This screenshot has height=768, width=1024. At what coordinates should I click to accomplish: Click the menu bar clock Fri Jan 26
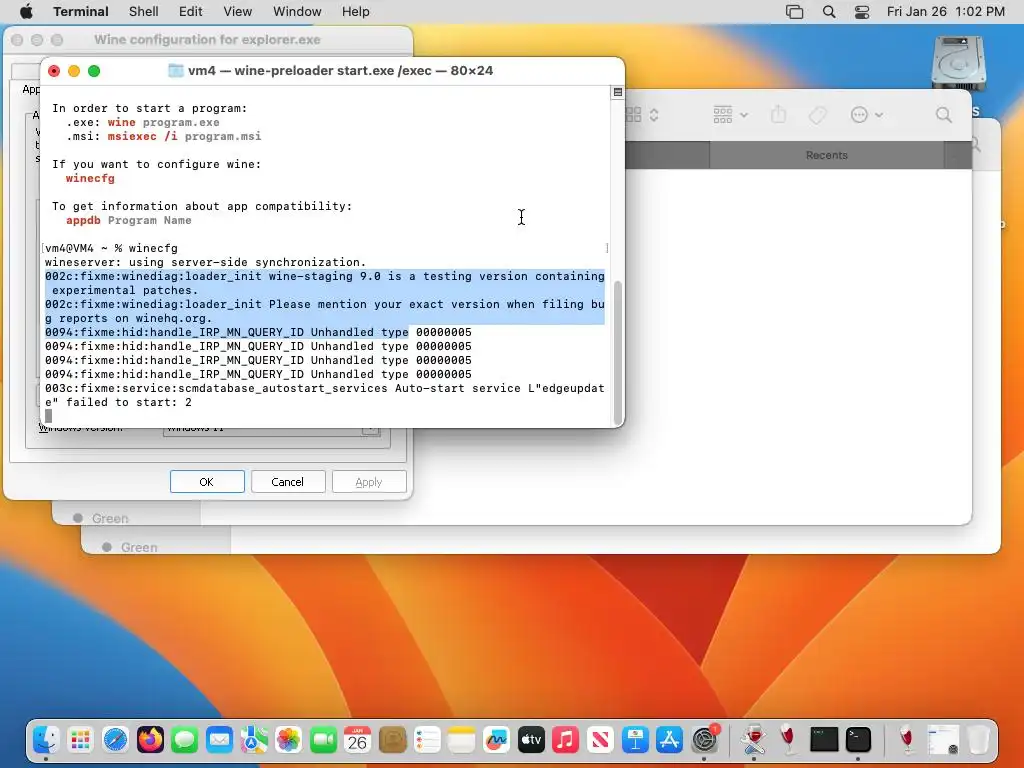[x=946, y=12]
